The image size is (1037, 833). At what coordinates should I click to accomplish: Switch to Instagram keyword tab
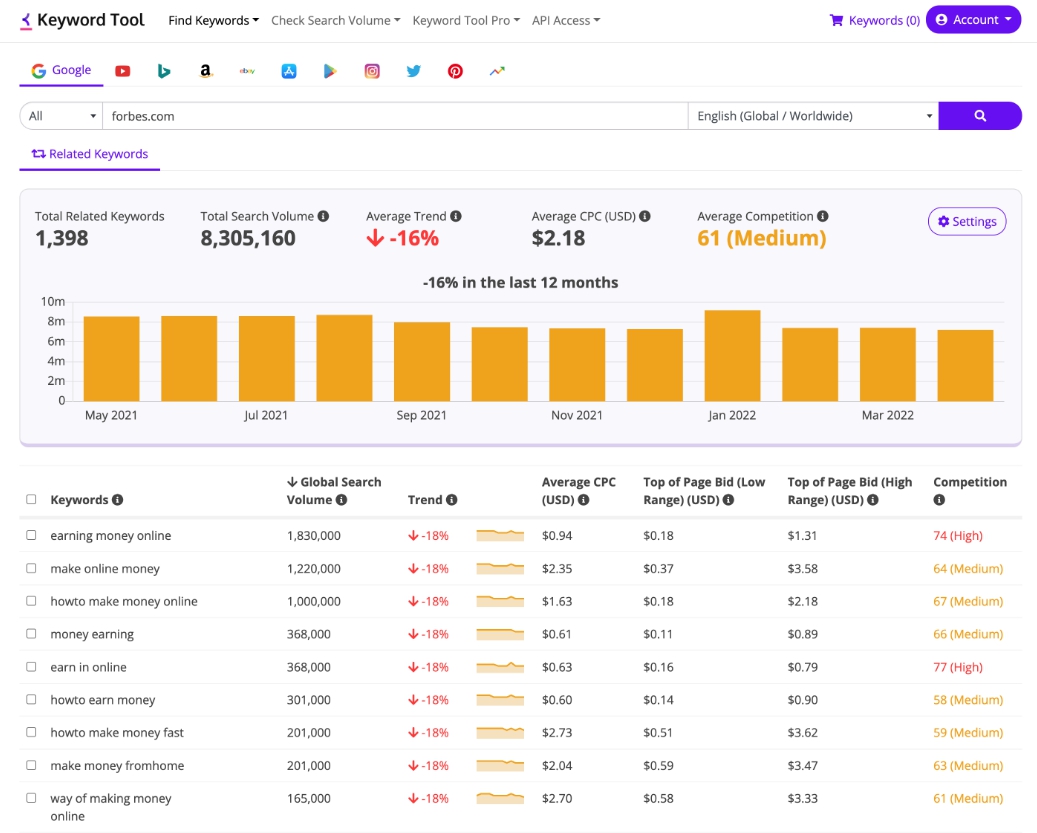(372, 71)
